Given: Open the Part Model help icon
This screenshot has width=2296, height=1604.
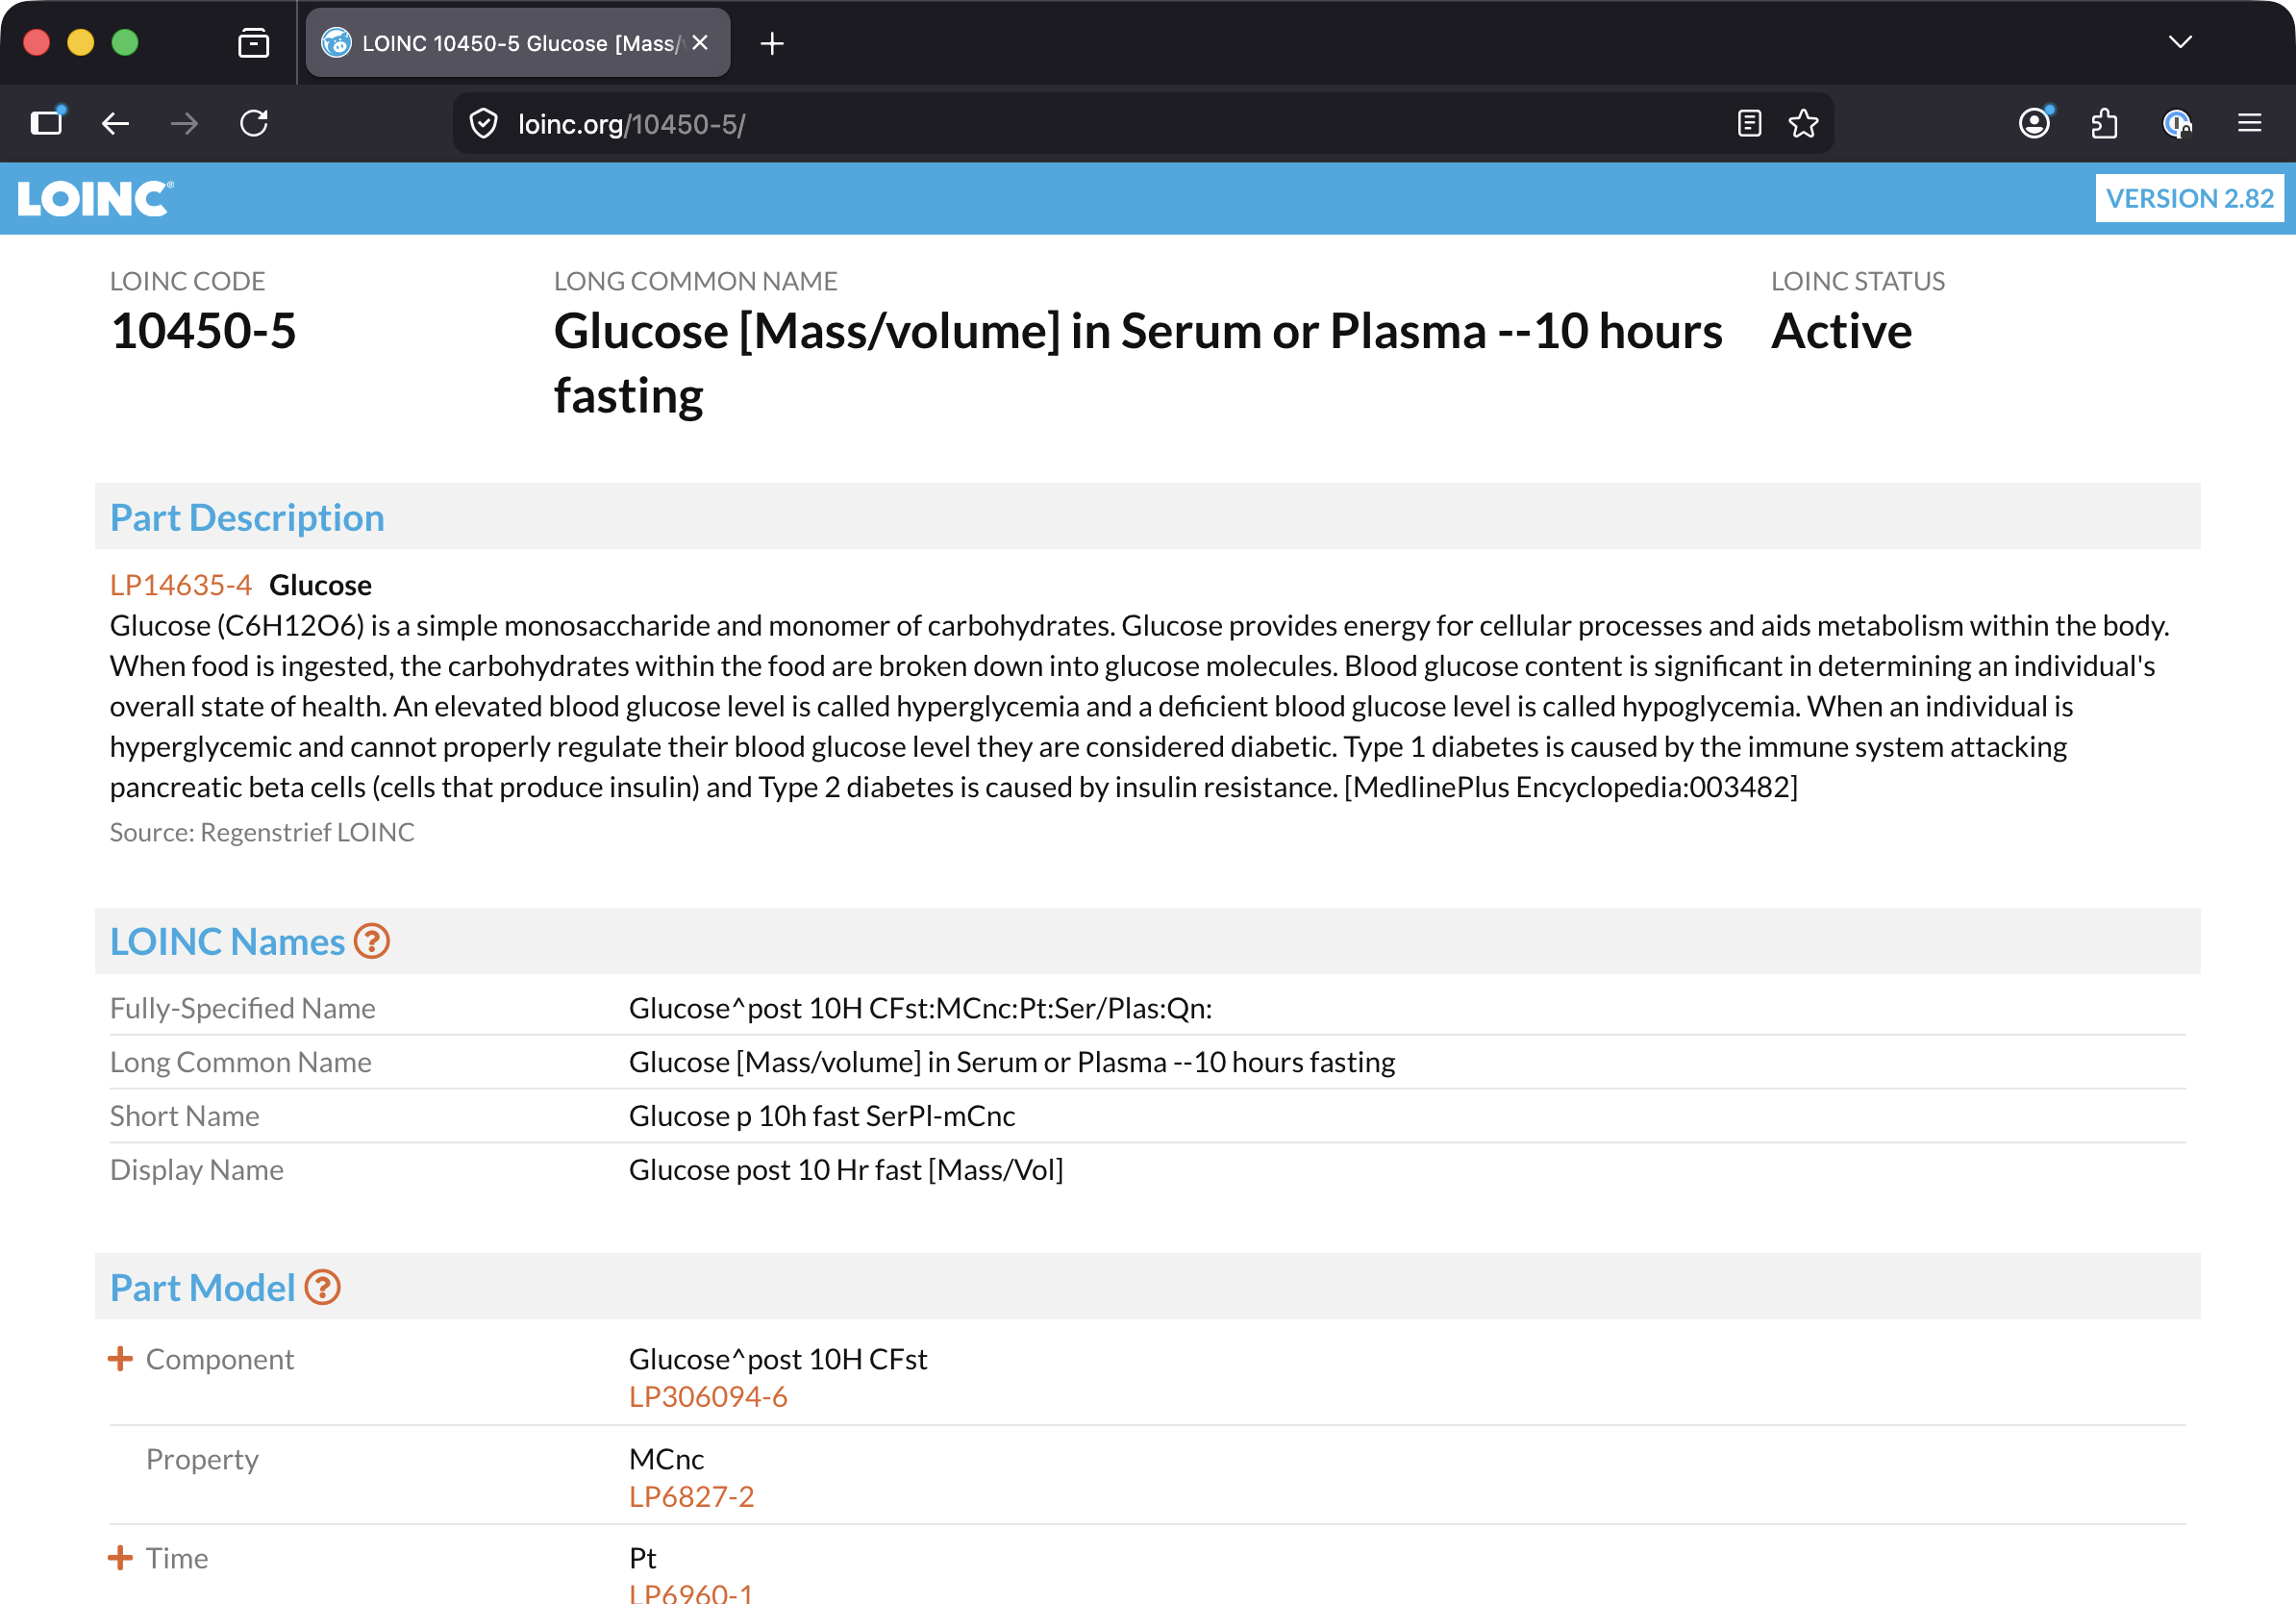Looking at the screenshot, I should coord(323,1287).
